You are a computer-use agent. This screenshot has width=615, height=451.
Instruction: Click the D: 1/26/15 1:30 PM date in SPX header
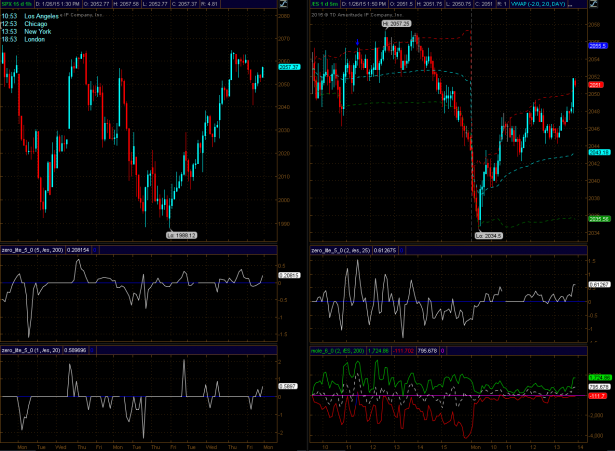click(x=58, y=4)
